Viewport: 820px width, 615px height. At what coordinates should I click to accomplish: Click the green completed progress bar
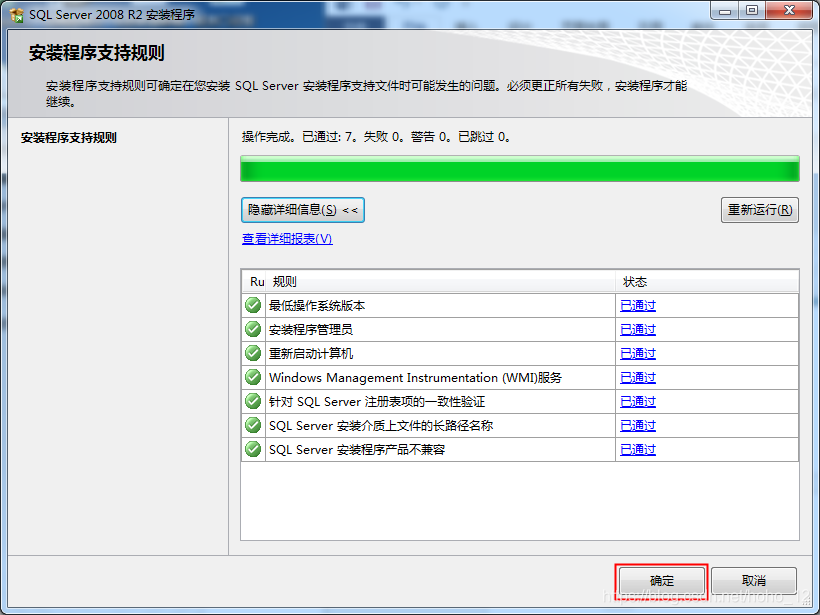click(x=520, y=169)
